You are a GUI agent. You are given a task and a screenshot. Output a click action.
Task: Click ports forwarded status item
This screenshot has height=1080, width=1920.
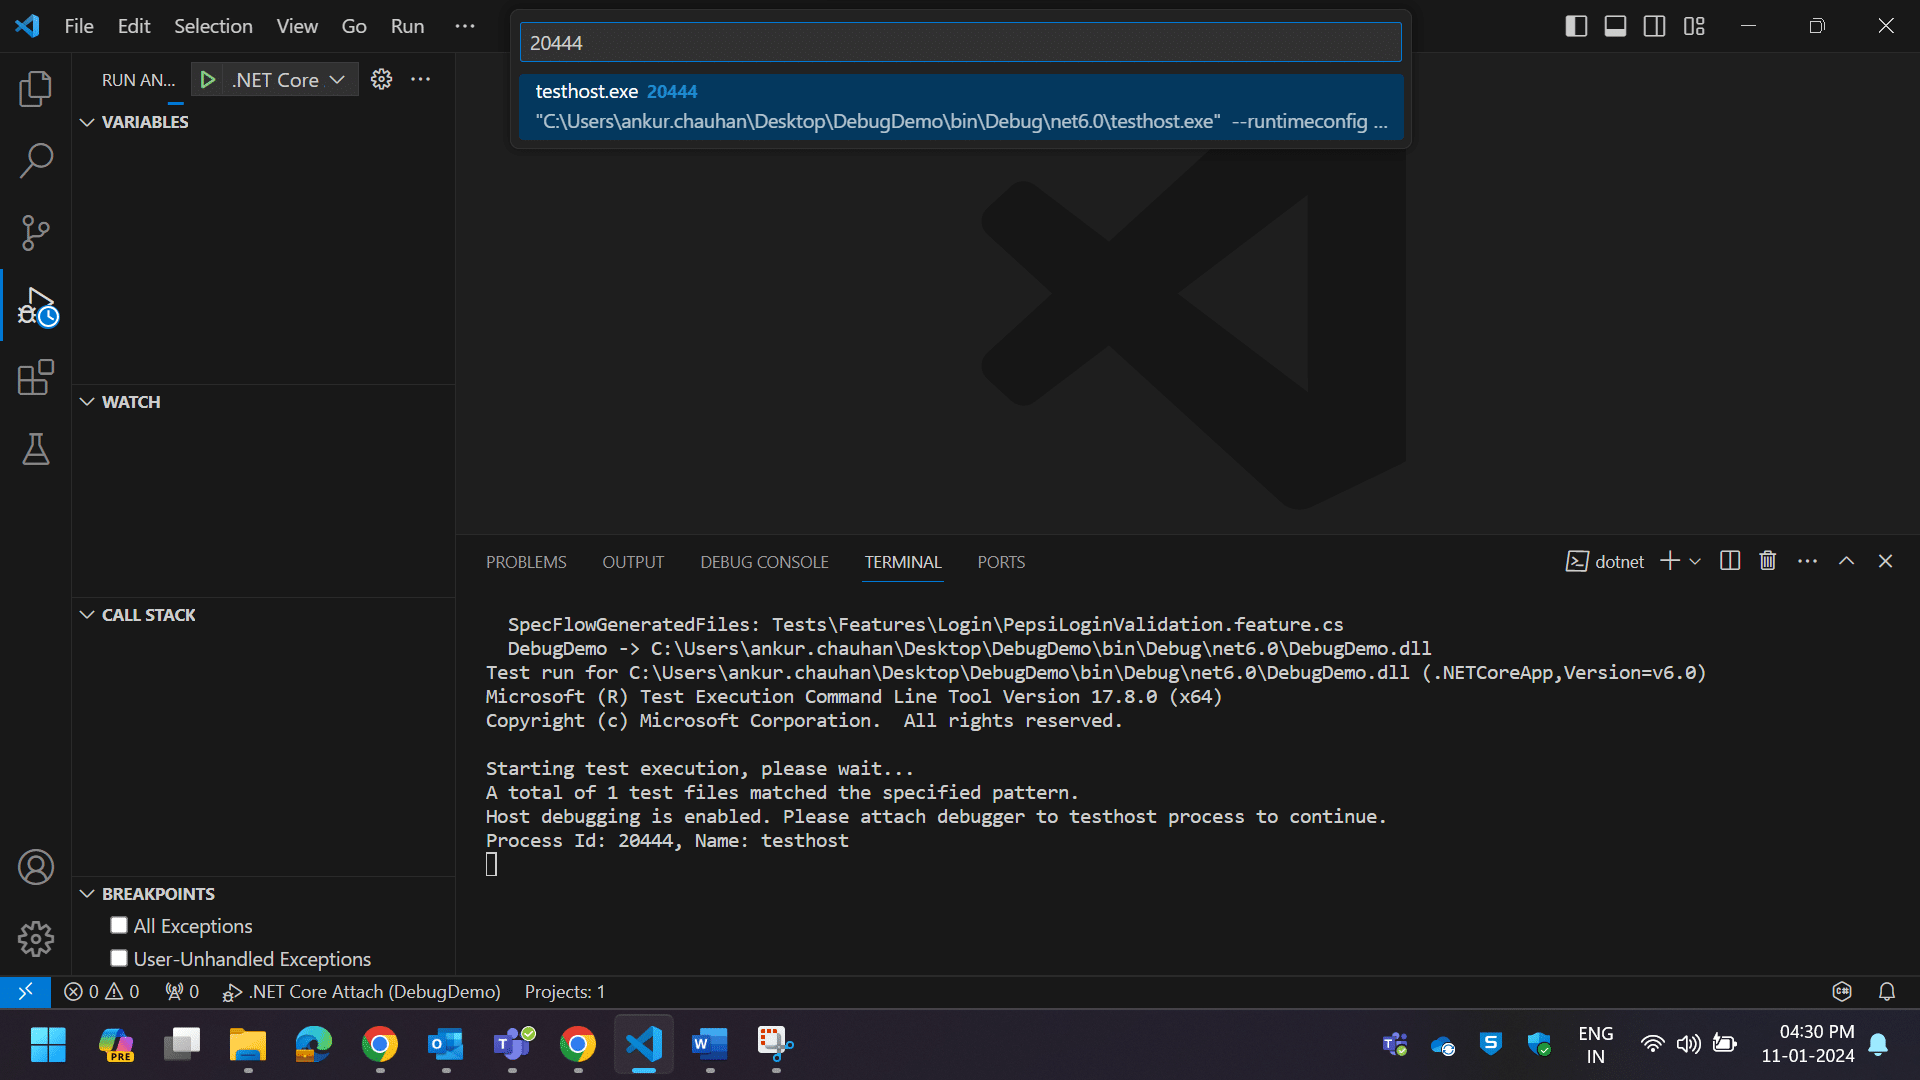click(182, 992)
